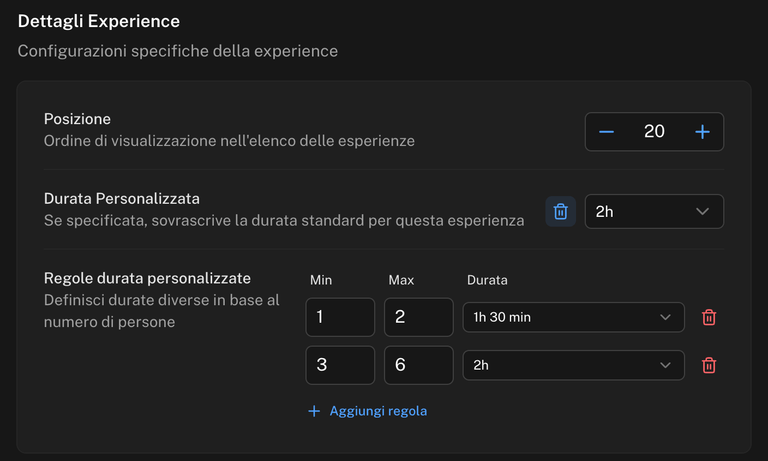Edit Max field containing 2
This screenshot has width=768, height=461.
pyautogui.click(x=418, y=317)
